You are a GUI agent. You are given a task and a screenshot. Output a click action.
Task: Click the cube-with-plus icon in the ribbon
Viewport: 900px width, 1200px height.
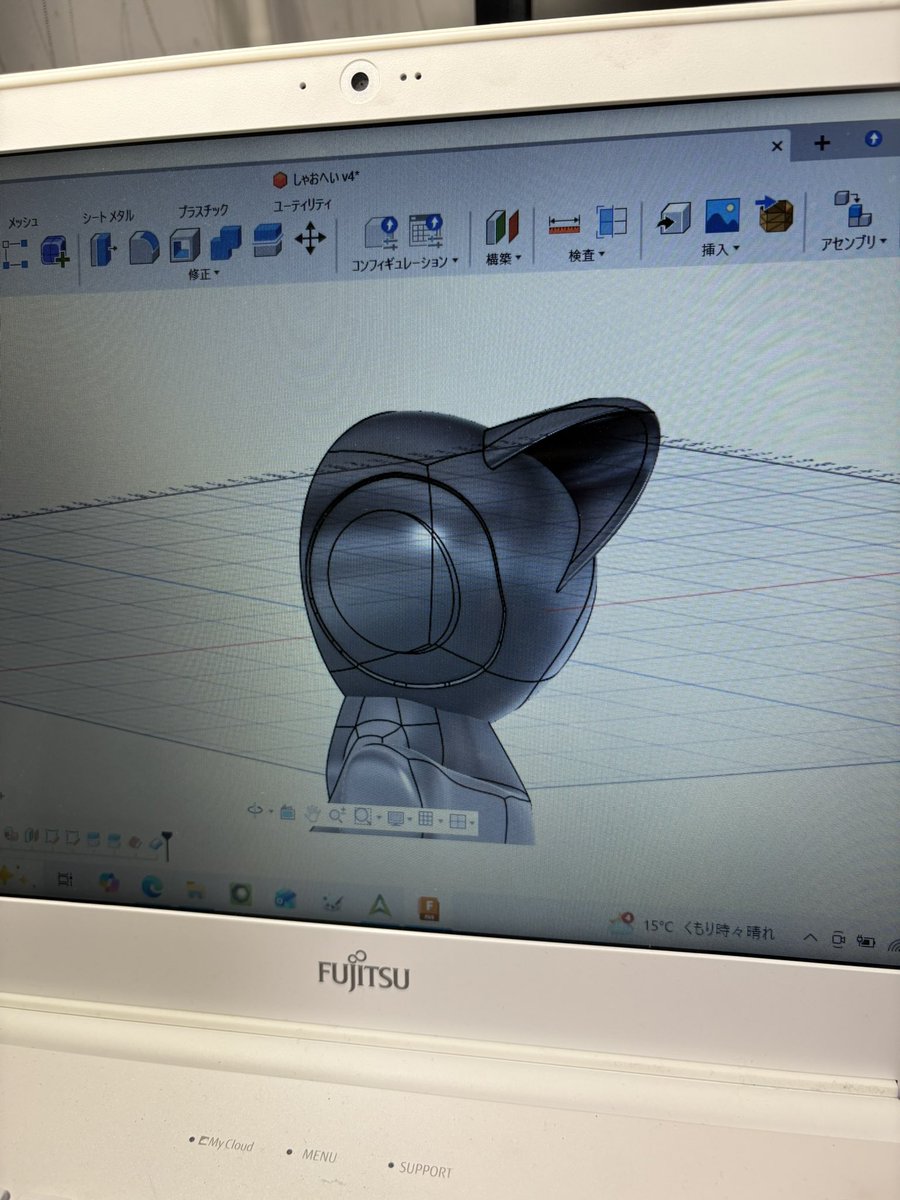coord(54,251)
